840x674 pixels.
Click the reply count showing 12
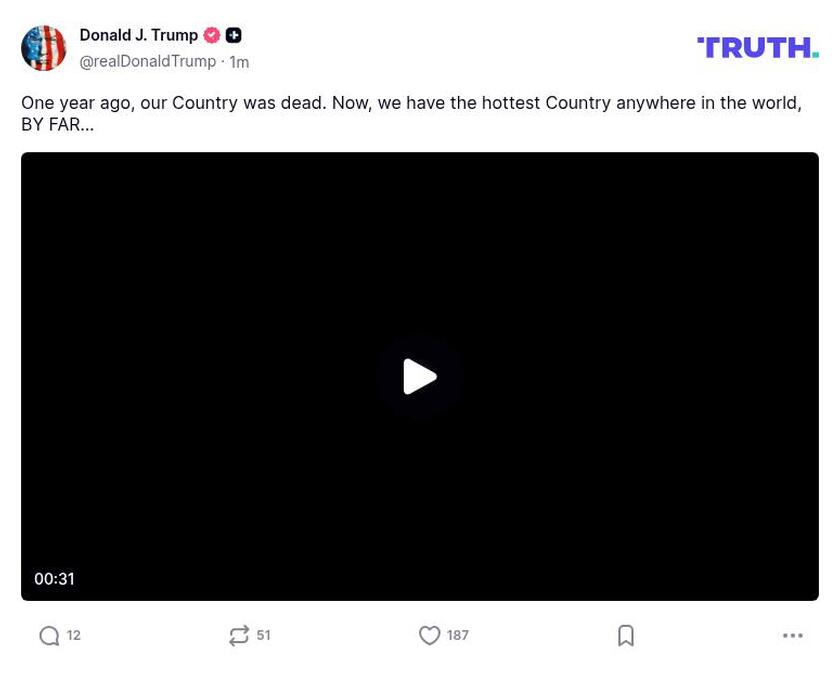pyautogui.click(x=73, y=635)
